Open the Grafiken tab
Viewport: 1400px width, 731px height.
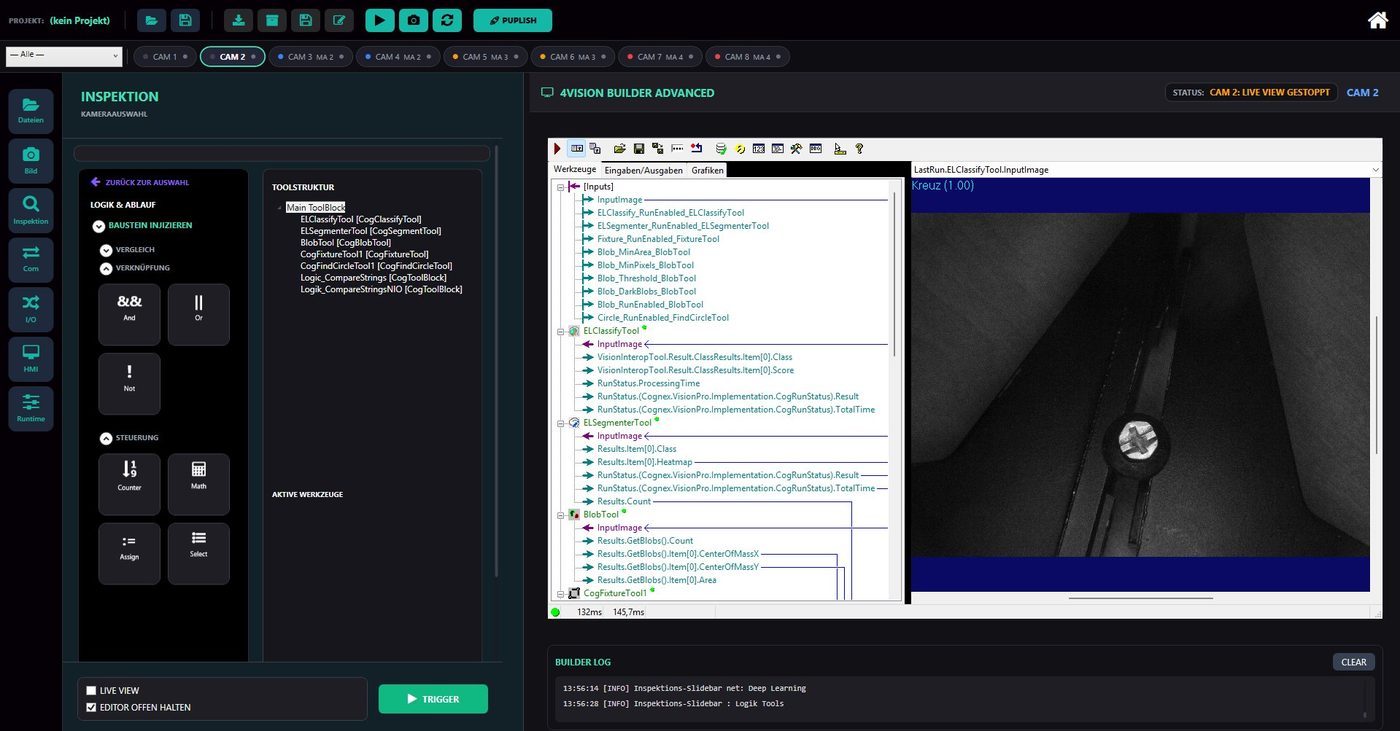(x=707, y=170)
